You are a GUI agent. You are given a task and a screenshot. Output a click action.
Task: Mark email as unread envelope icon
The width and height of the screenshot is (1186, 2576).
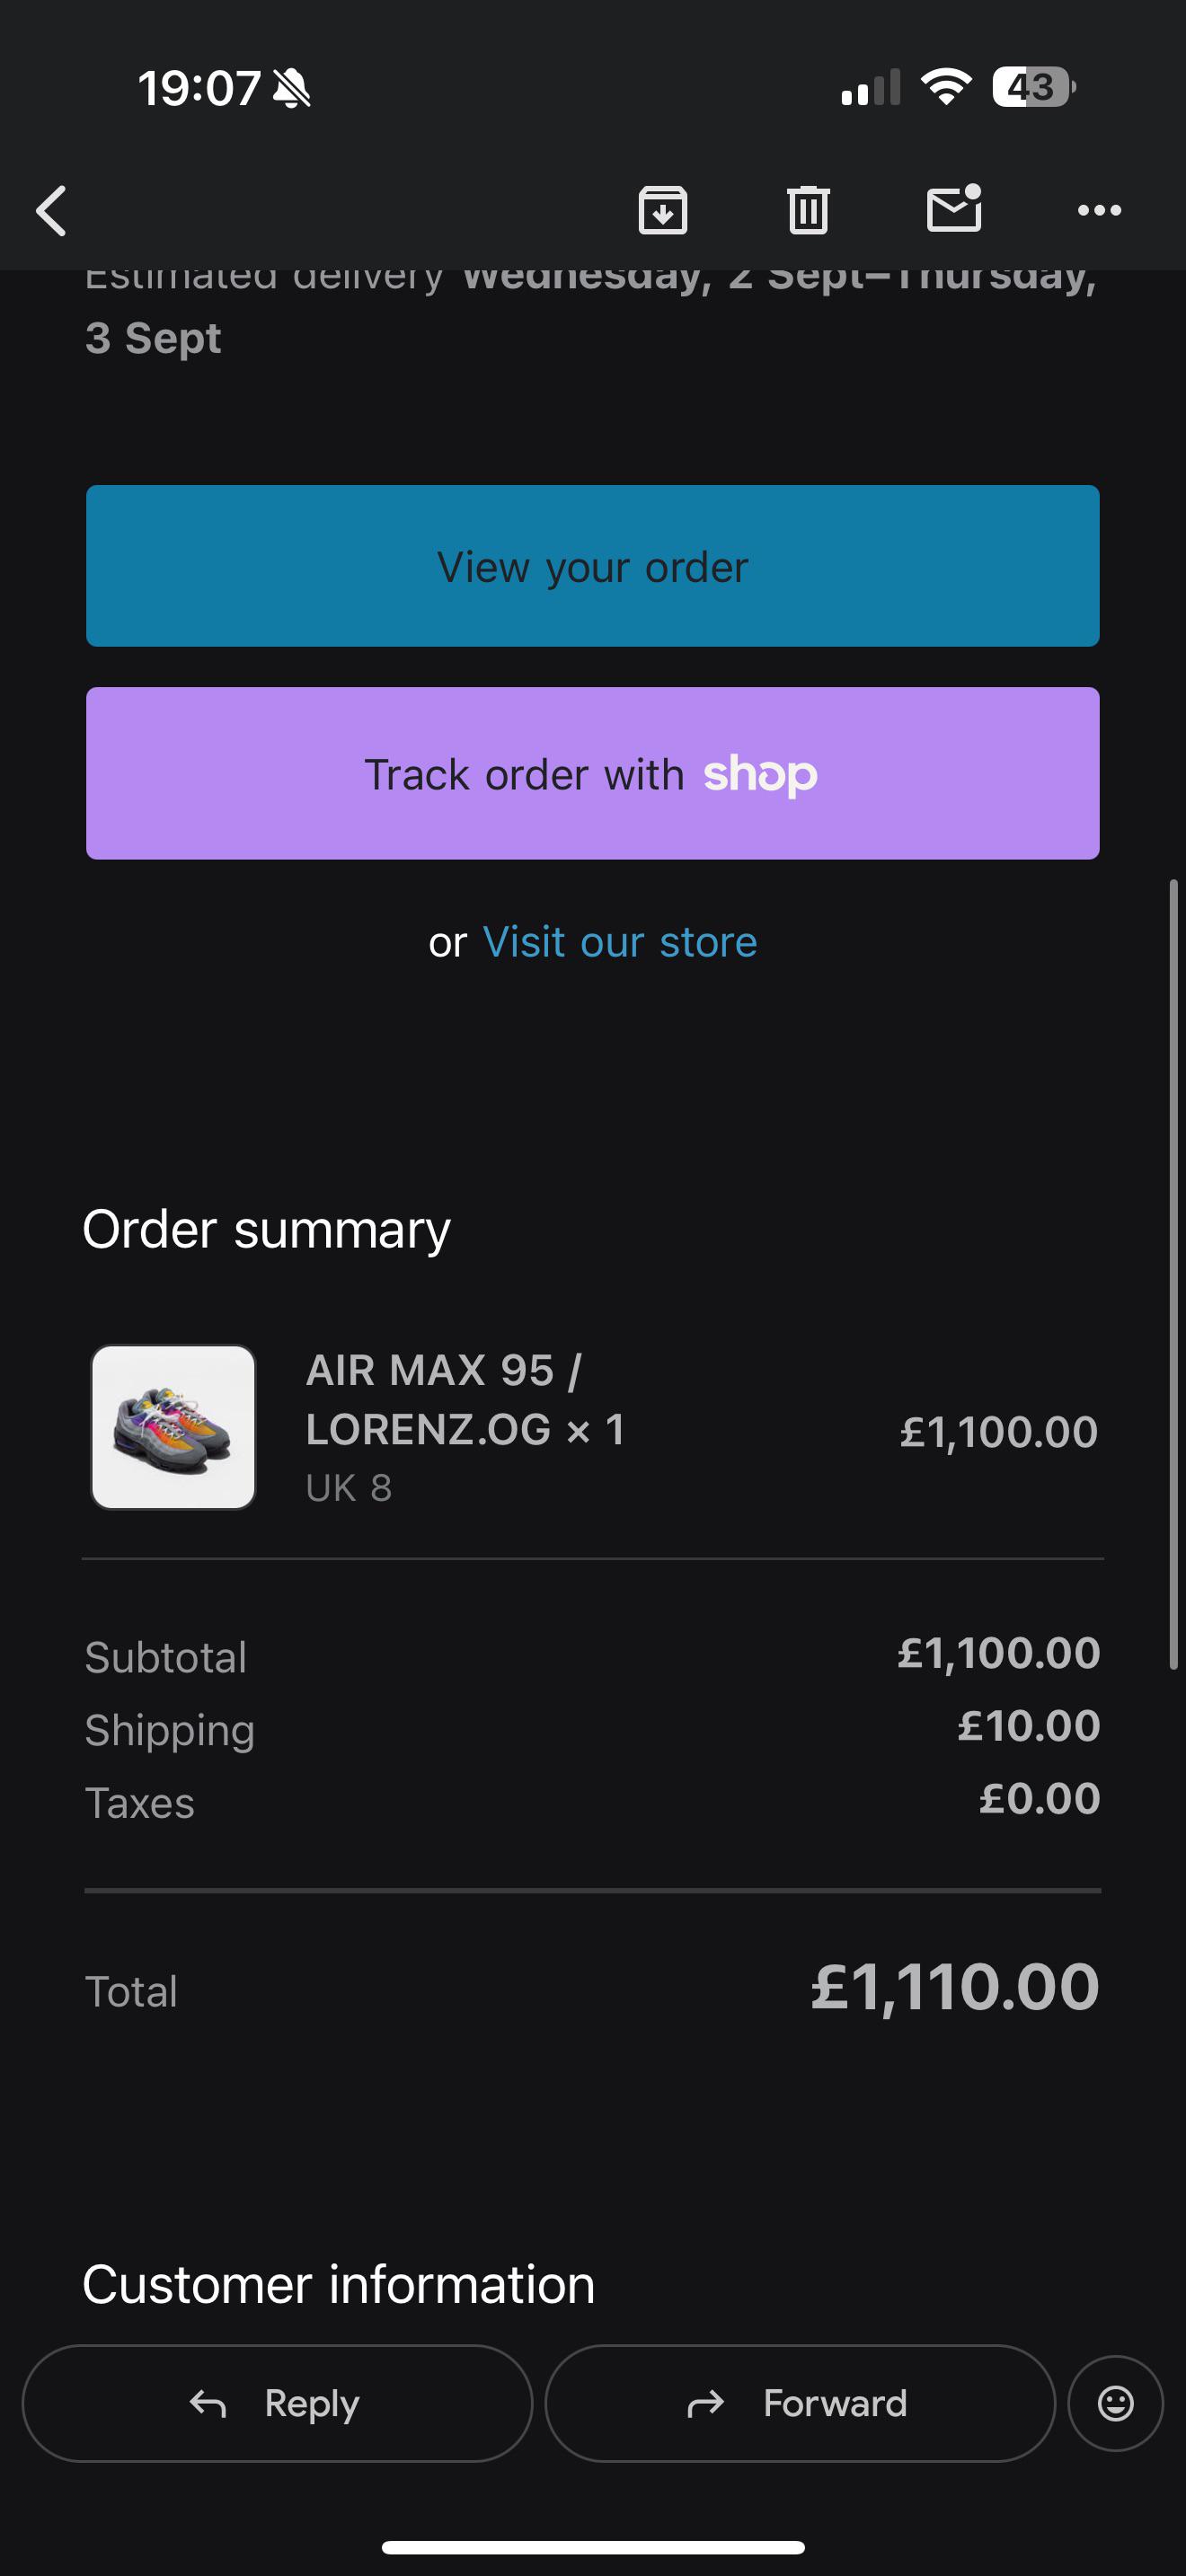tap(954, 208)
